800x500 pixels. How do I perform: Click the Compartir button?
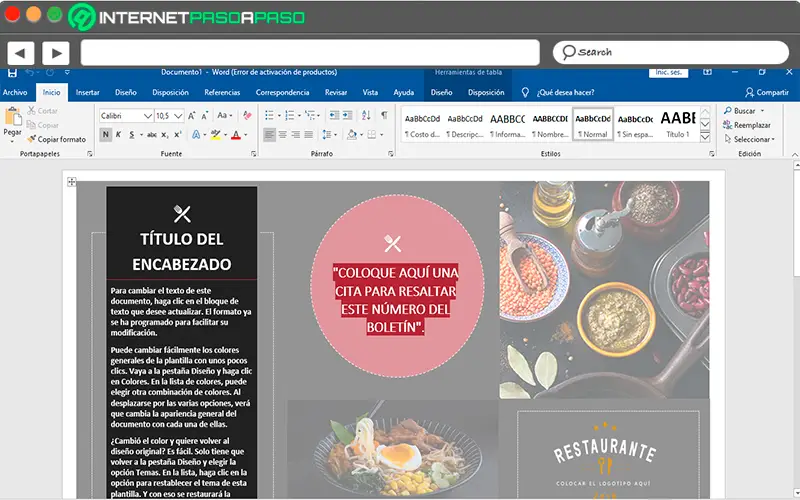[767, 92]
